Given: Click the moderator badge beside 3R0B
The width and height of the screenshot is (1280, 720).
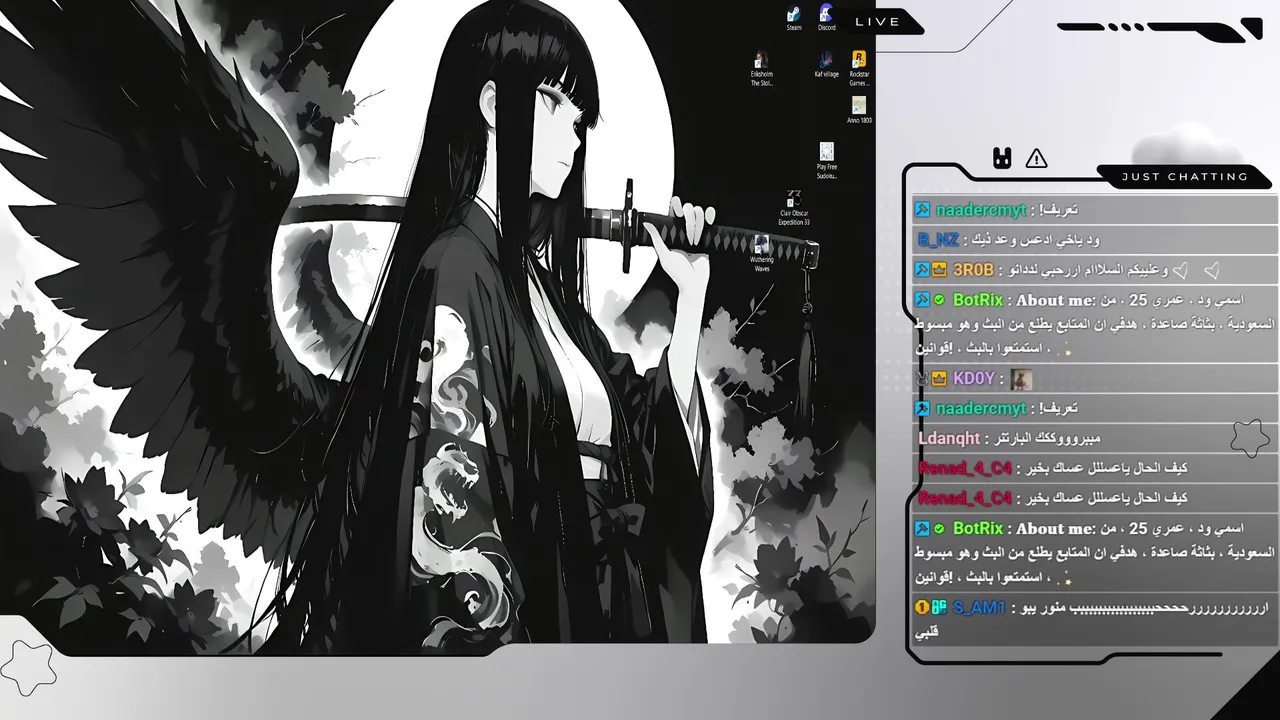Looking at the screenshot, I should [922, 270].
